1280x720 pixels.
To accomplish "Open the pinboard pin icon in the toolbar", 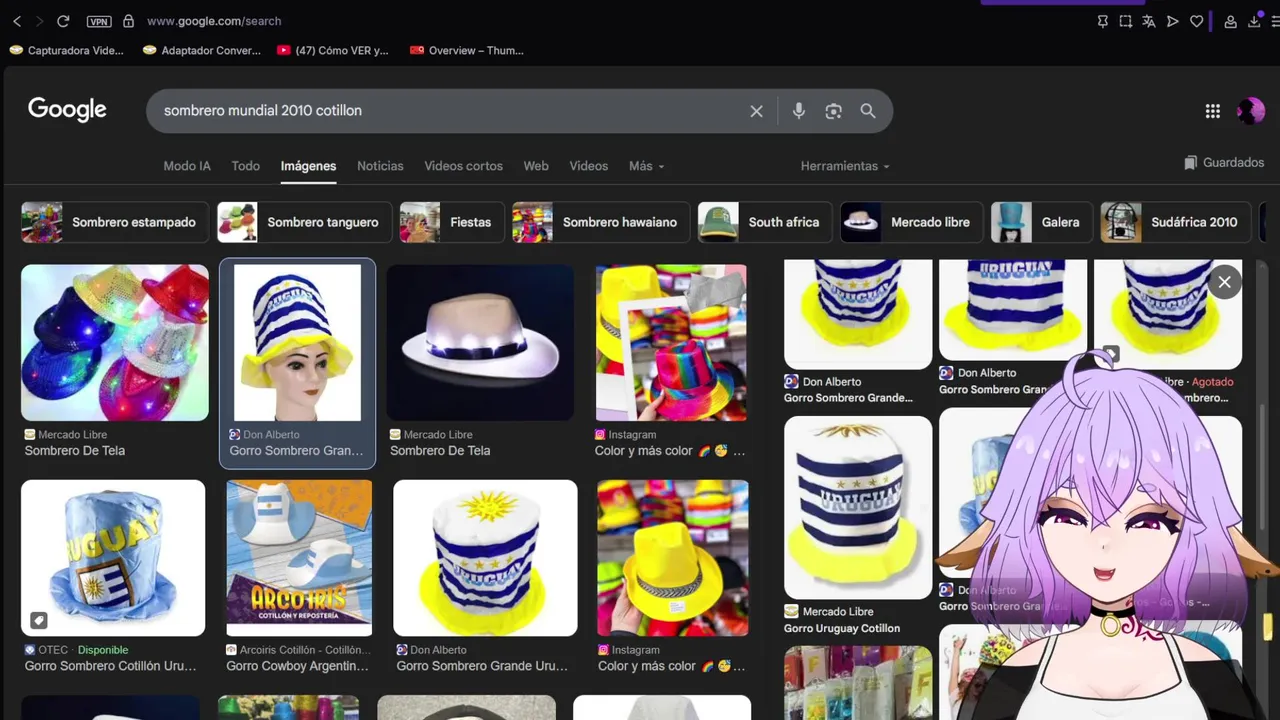I will [1103, 21].
